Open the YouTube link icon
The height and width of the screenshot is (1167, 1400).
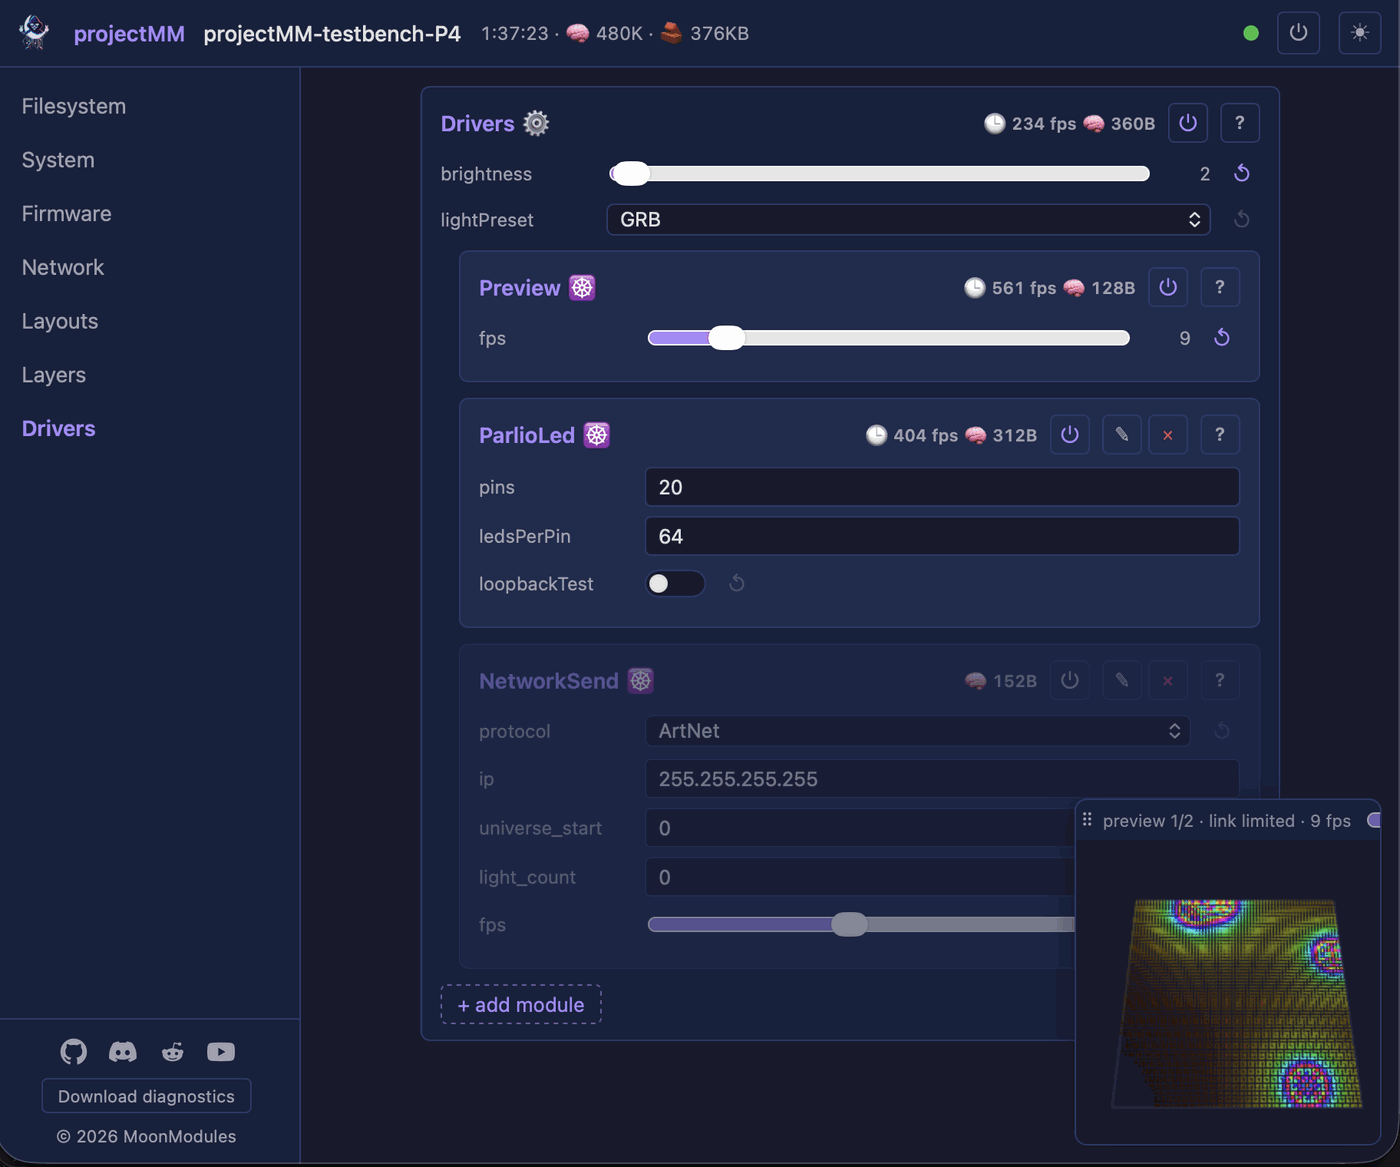point(221,1052)
